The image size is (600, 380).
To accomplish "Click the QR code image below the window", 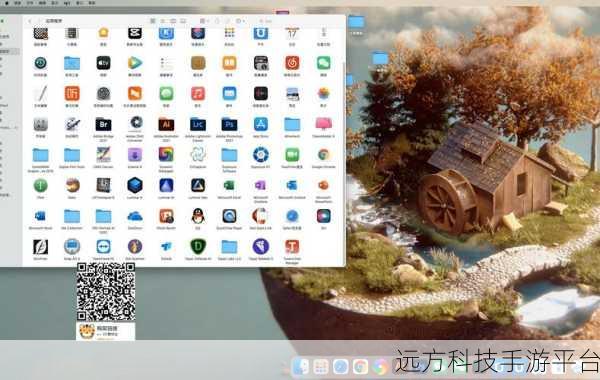I will coord(106,292).
